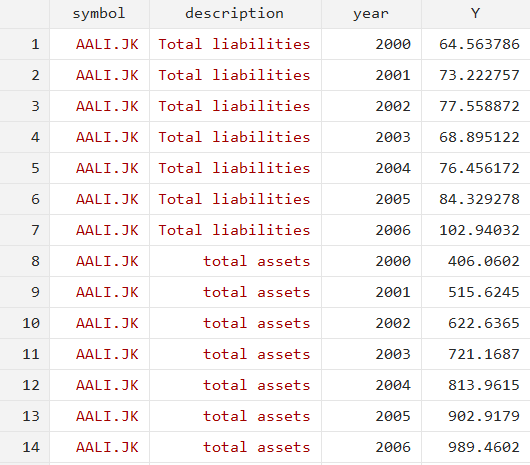Viewport: 530px width, 465px height.
Task: Select the symbol column header
Action: pyautogui.click(x=99, y=14)
